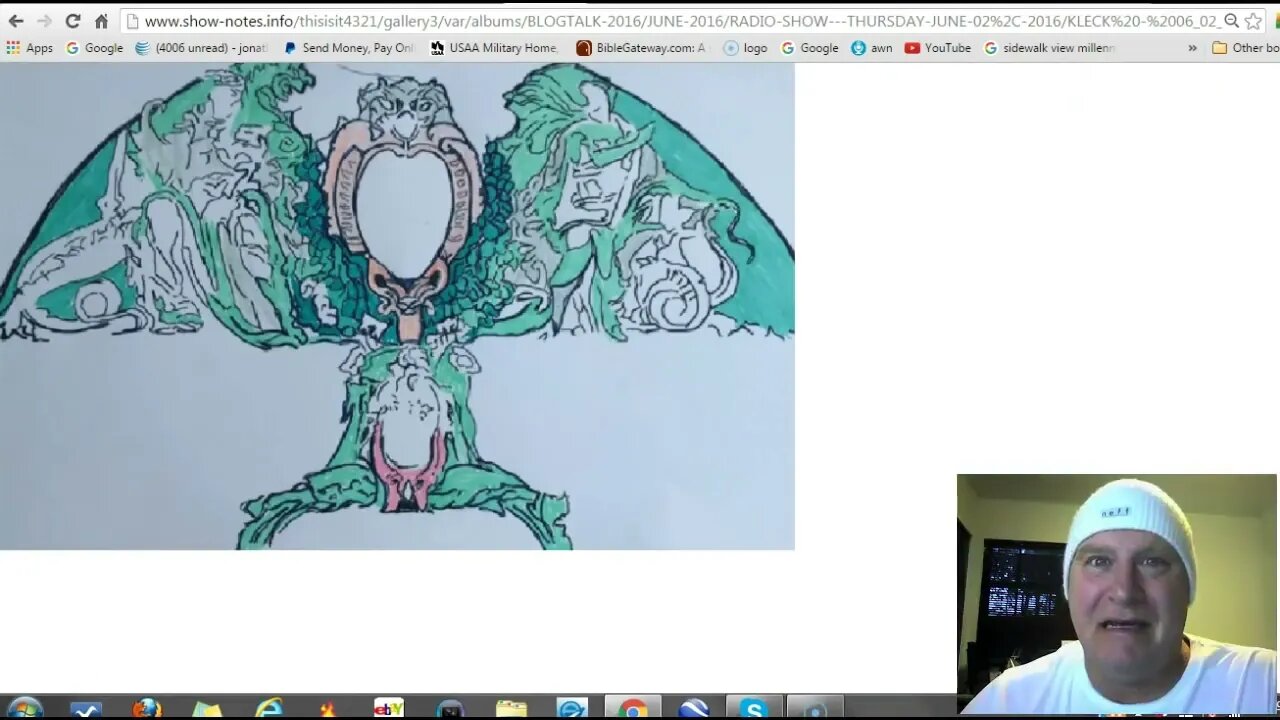Viewport: 1280px width, 720px height.
Task: Open the Google bookmark beside awn
Action: click(x=809, y=48)
